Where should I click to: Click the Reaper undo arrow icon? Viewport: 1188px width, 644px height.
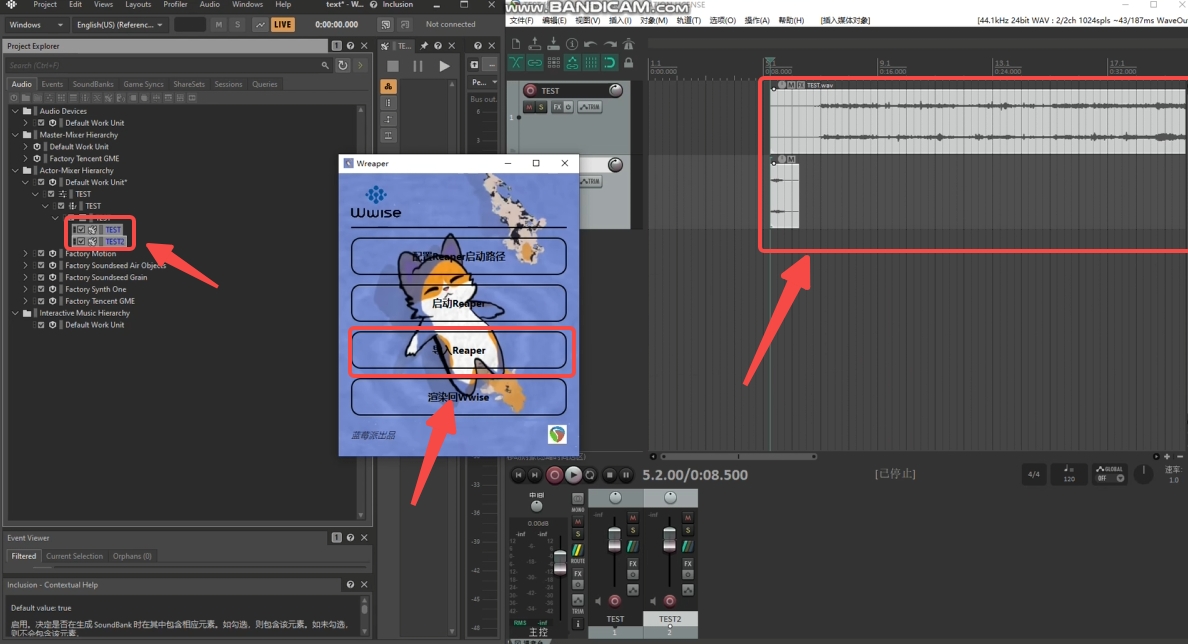click(590, 44)
